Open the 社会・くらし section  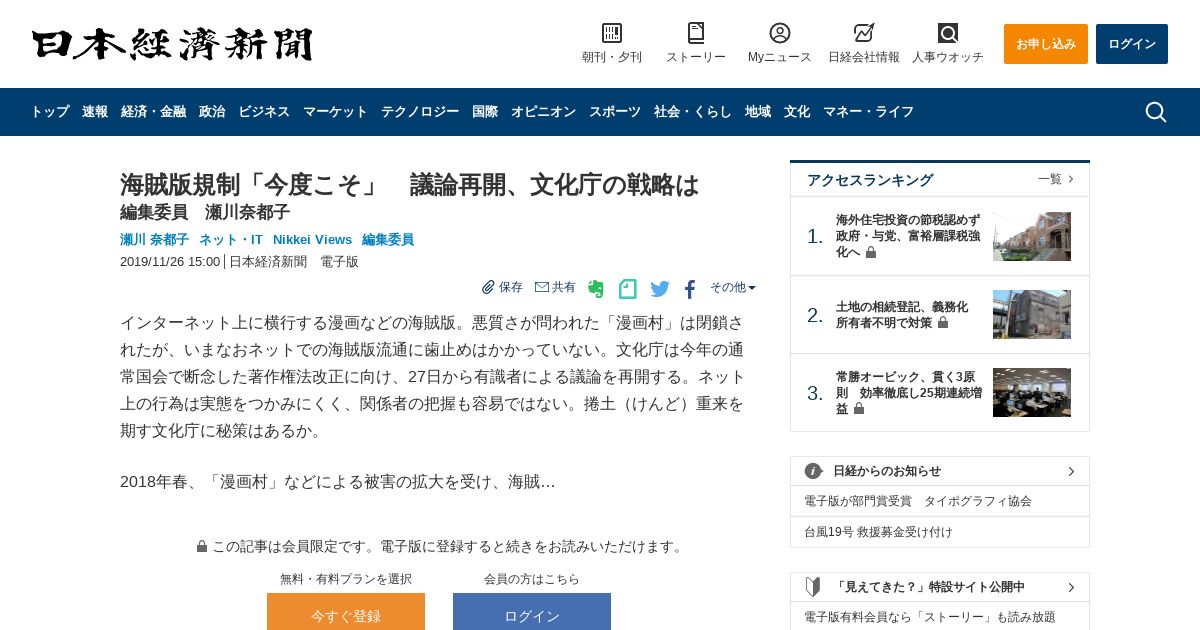[693, 112]
